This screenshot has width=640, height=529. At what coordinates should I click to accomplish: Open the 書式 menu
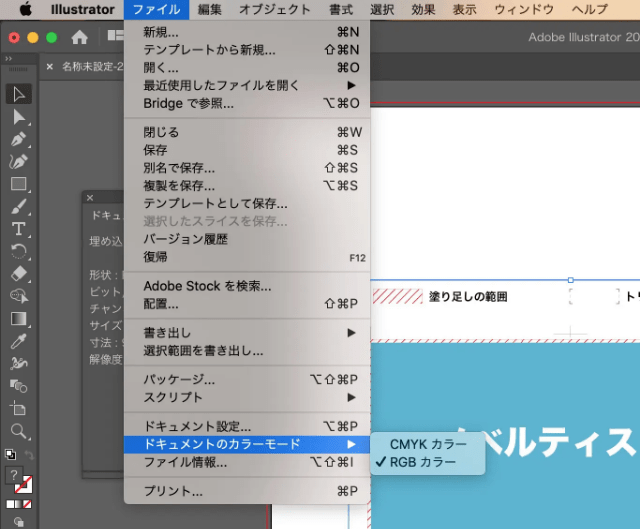pyautogui.click(x=341, y=9)
